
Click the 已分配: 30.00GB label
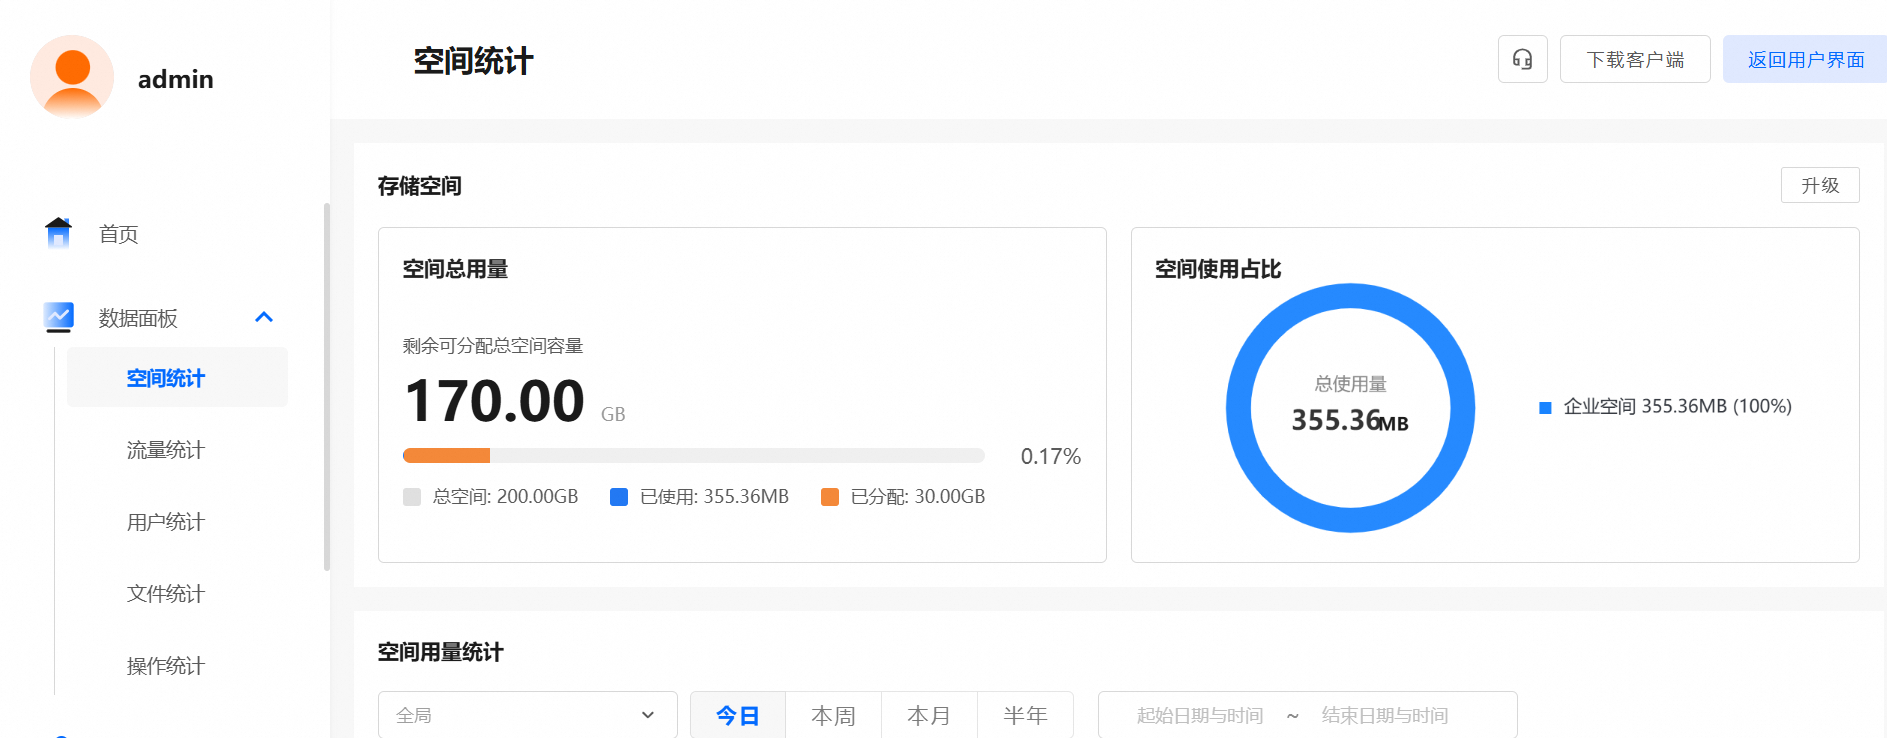(917, 497)
